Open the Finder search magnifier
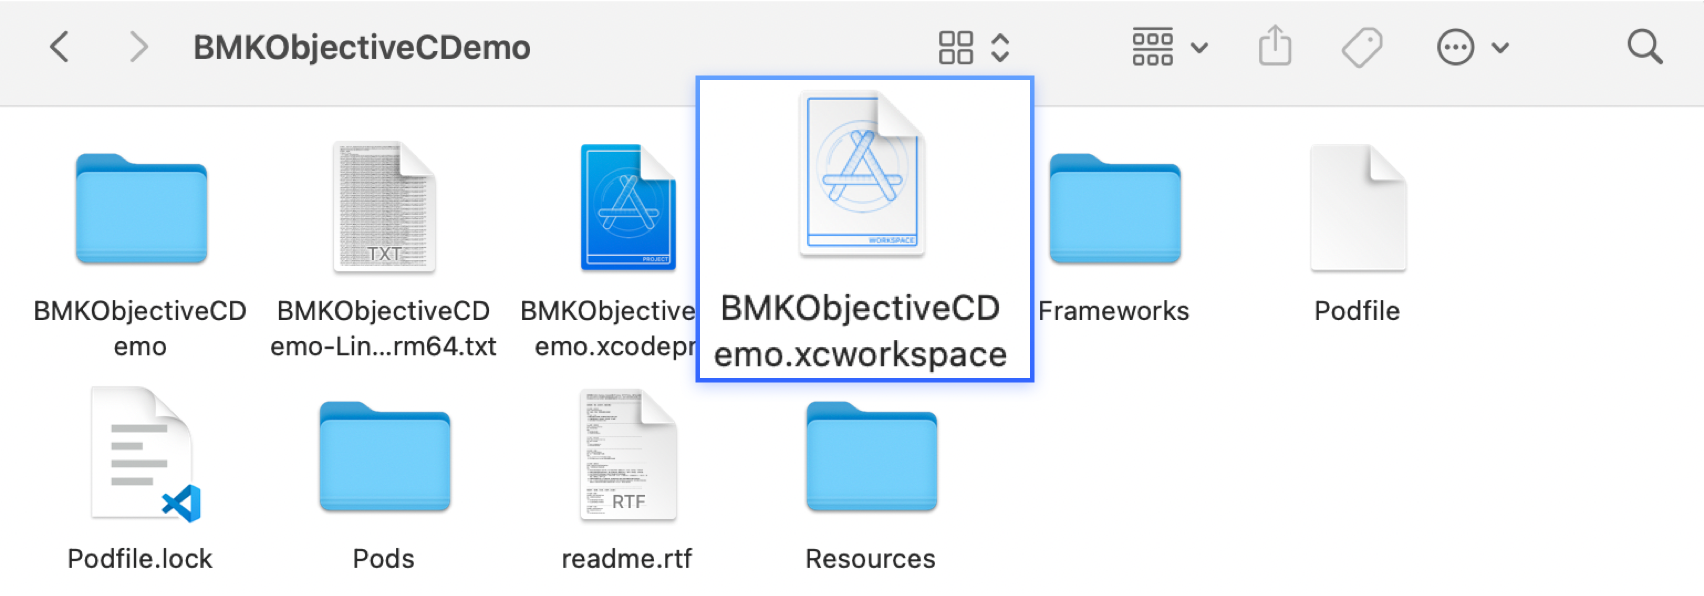 pyautogui.click(x=1644, y=47)
